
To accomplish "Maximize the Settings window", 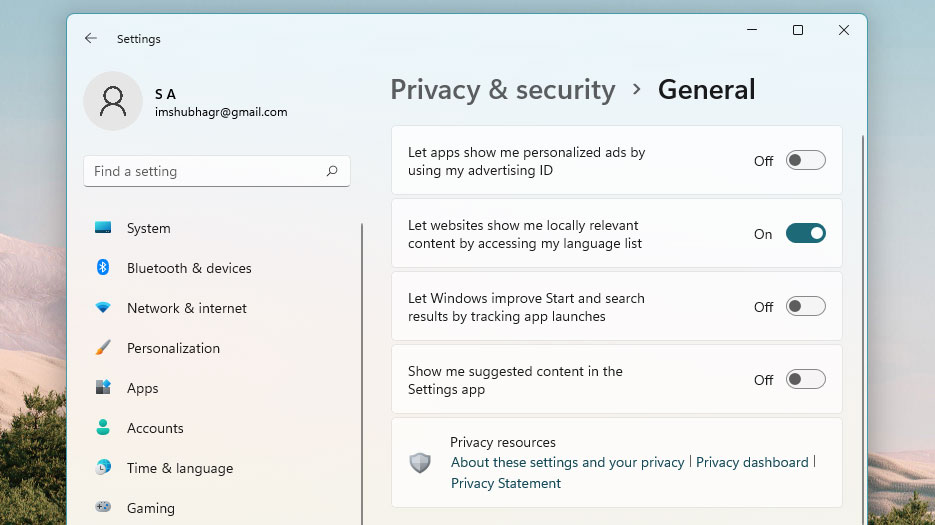I will click(798, 30).
